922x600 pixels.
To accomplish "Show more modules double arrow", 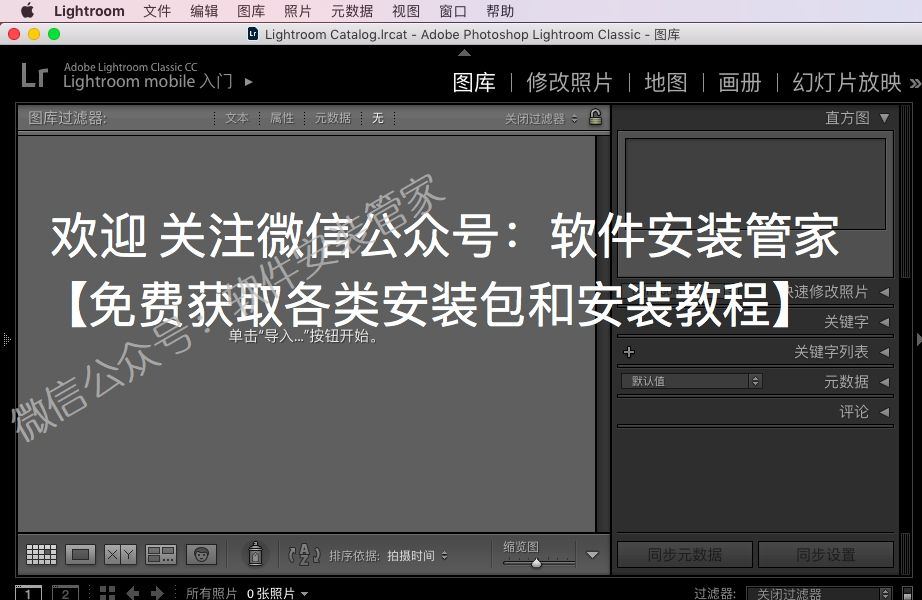I will (915, 83).
